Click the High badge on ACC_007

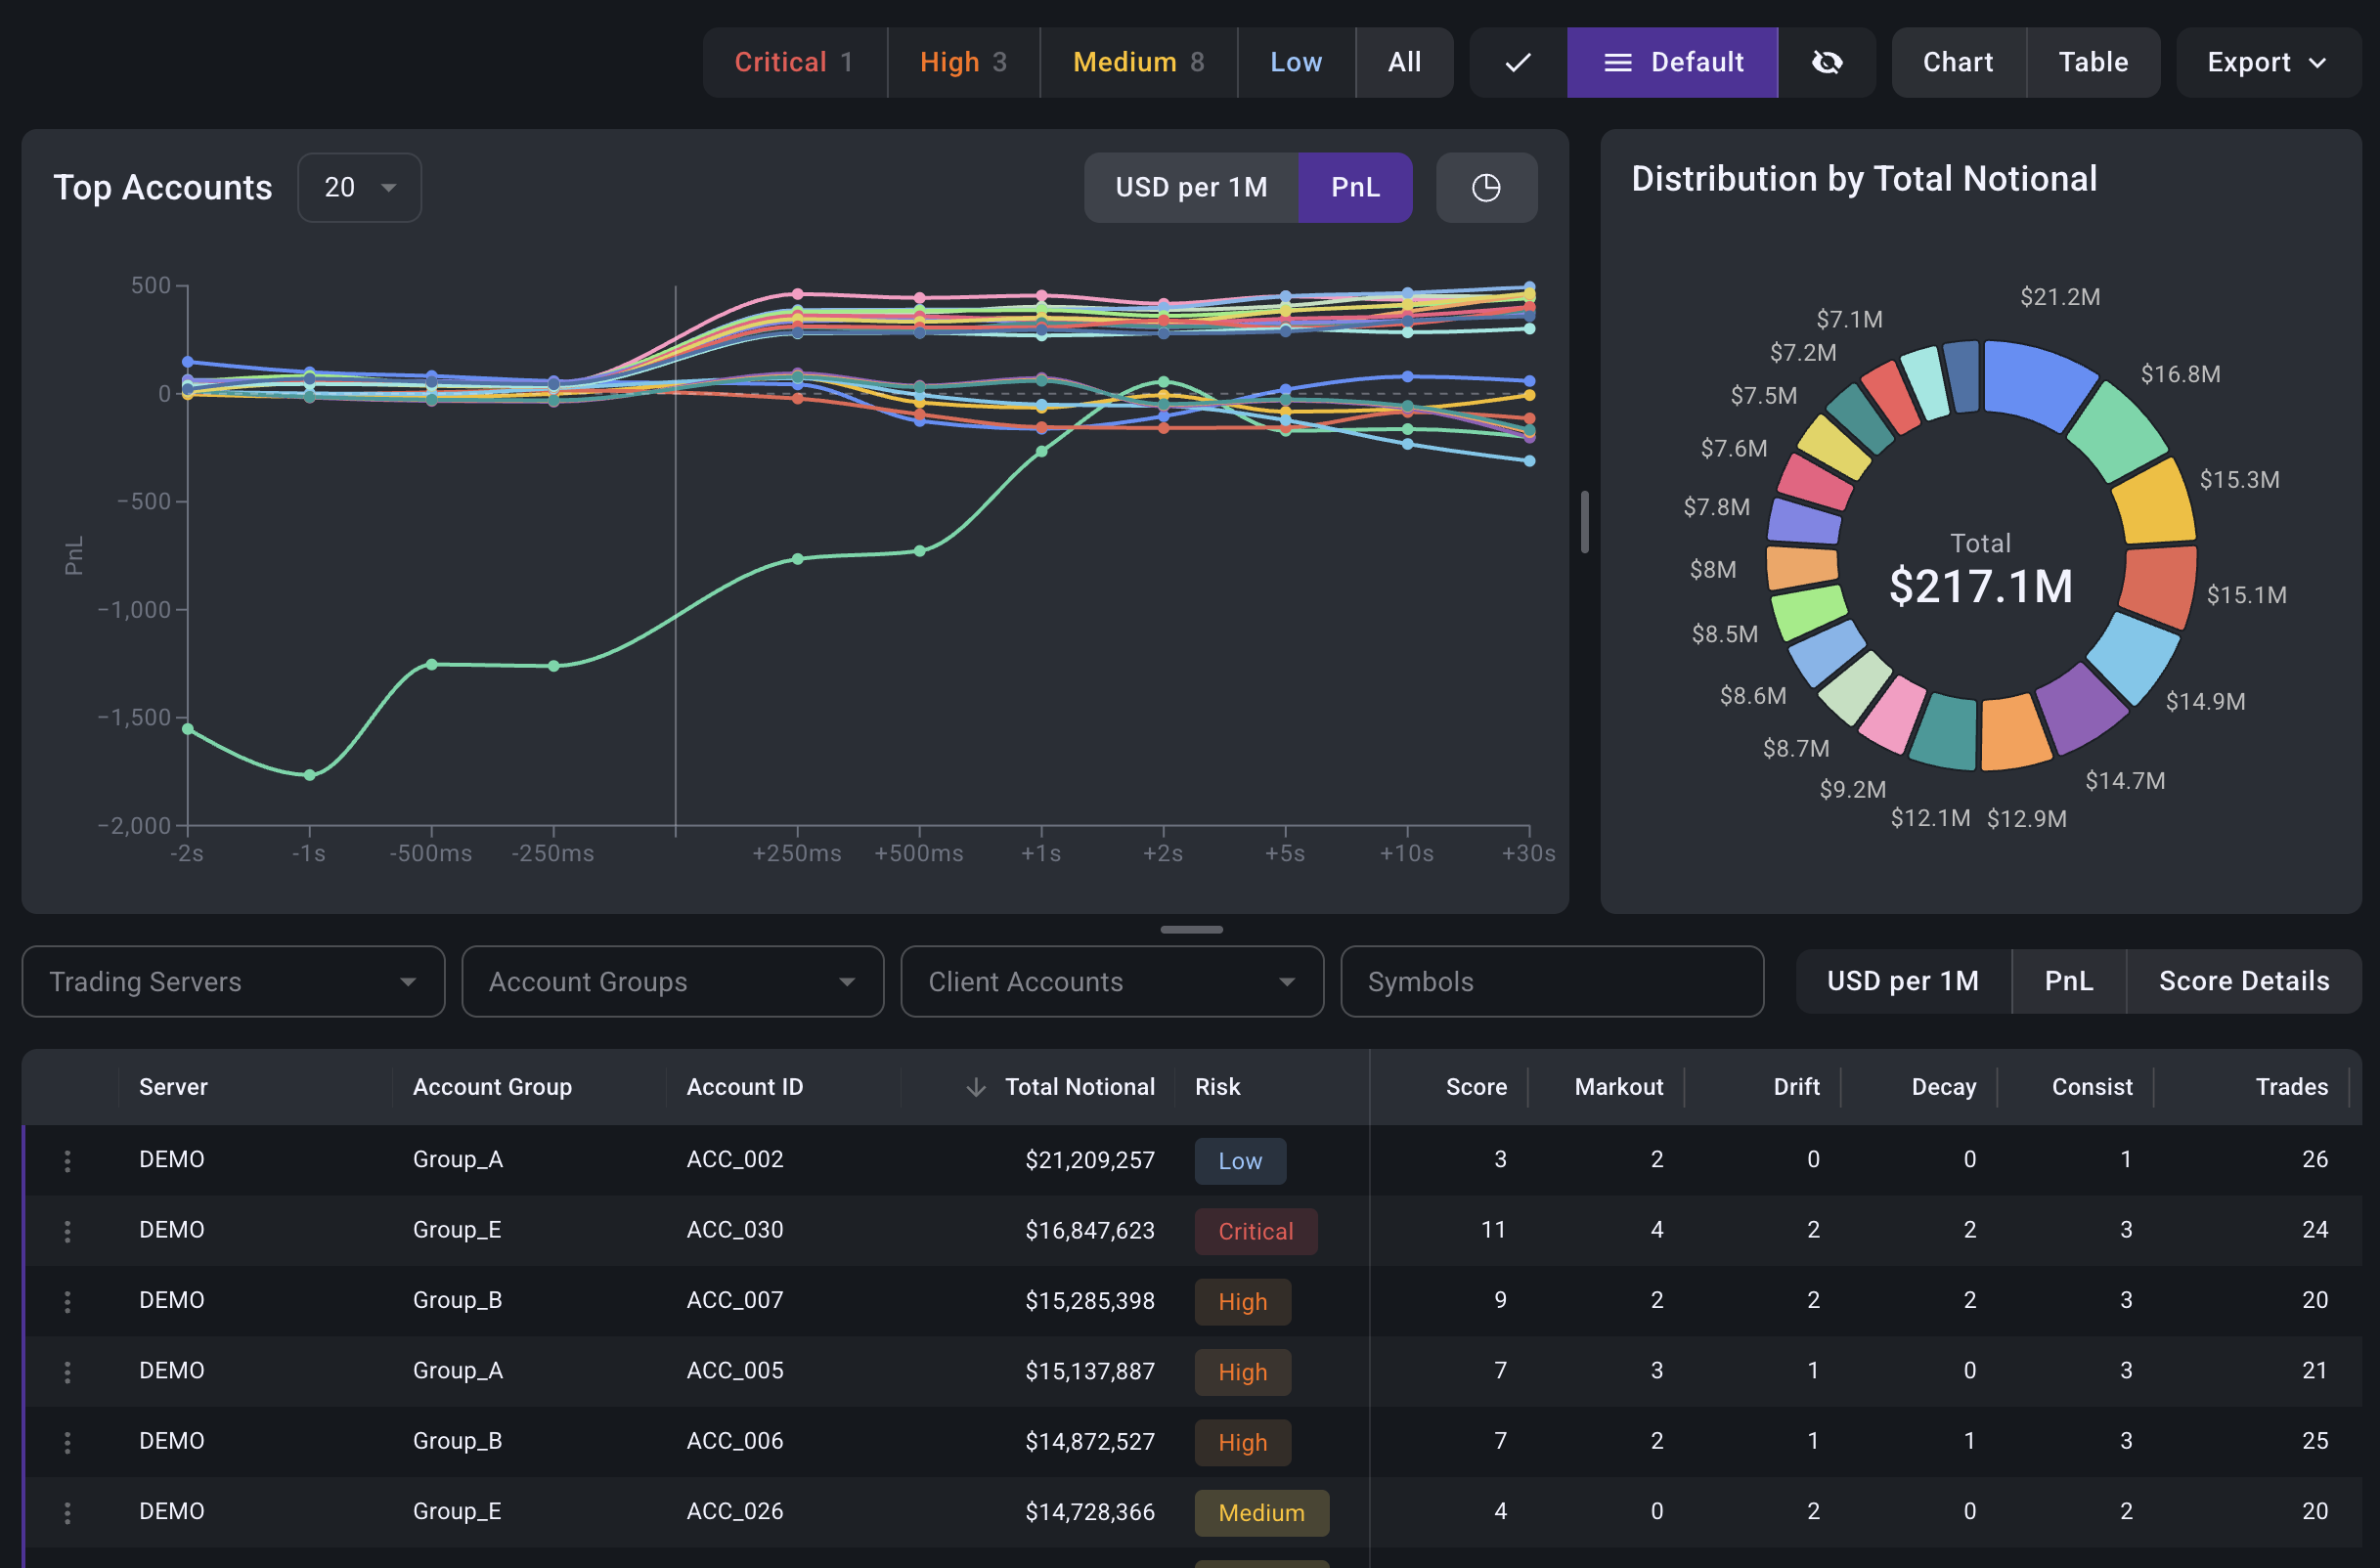click(x=1242, y=1302)
